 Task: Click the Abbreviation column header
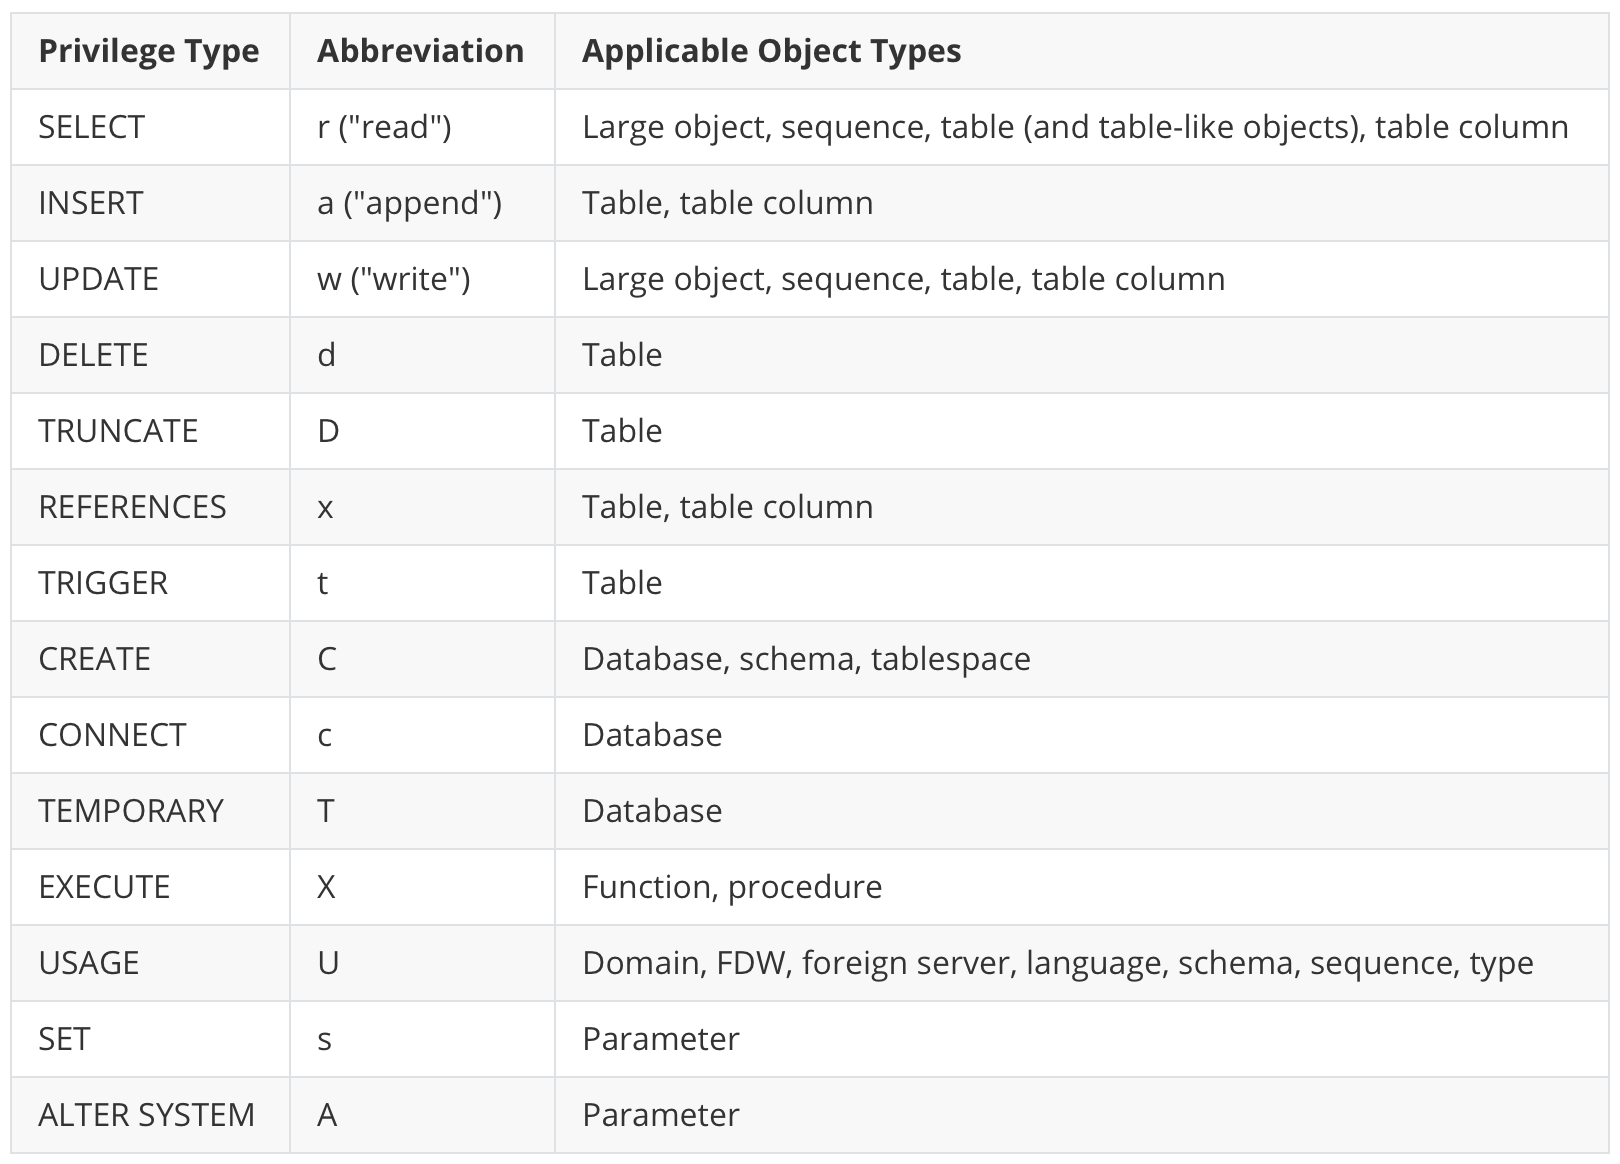coord(420,51)
